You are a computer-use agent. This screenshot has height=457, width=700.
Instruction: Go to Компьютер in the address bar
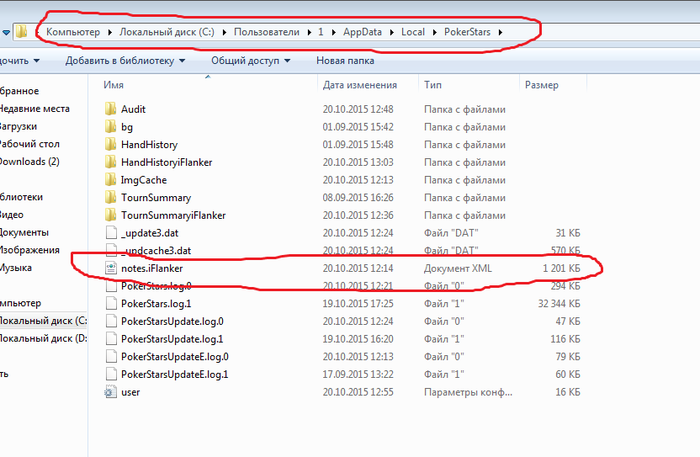(x=73, y=32)
